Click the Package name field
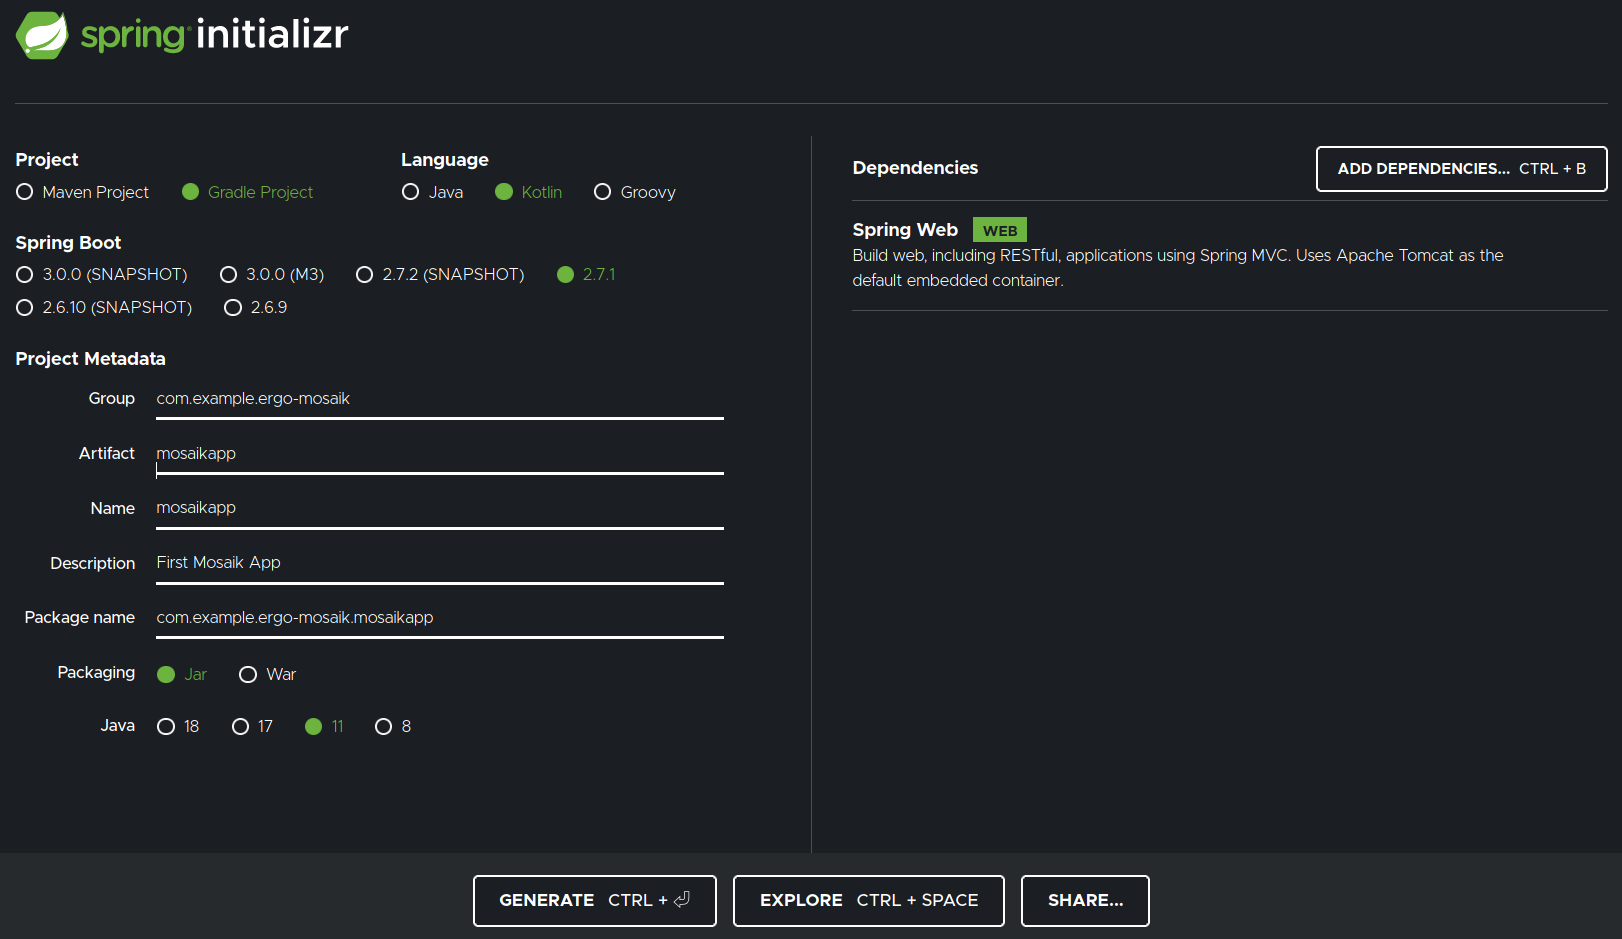The image size is (1622, 939). [439, 618]
